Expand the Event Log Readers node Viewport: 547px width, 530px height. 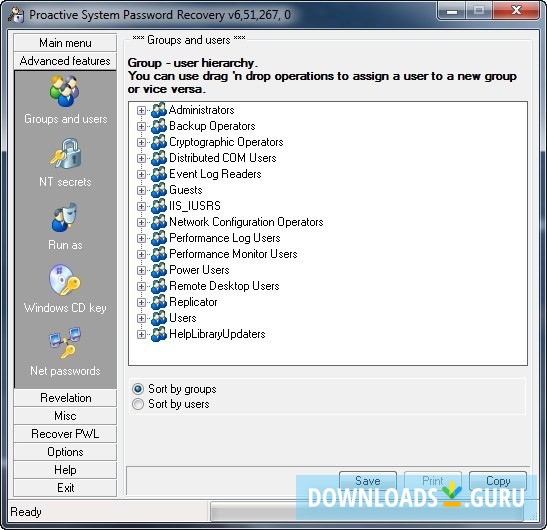(x=141, y=174)
